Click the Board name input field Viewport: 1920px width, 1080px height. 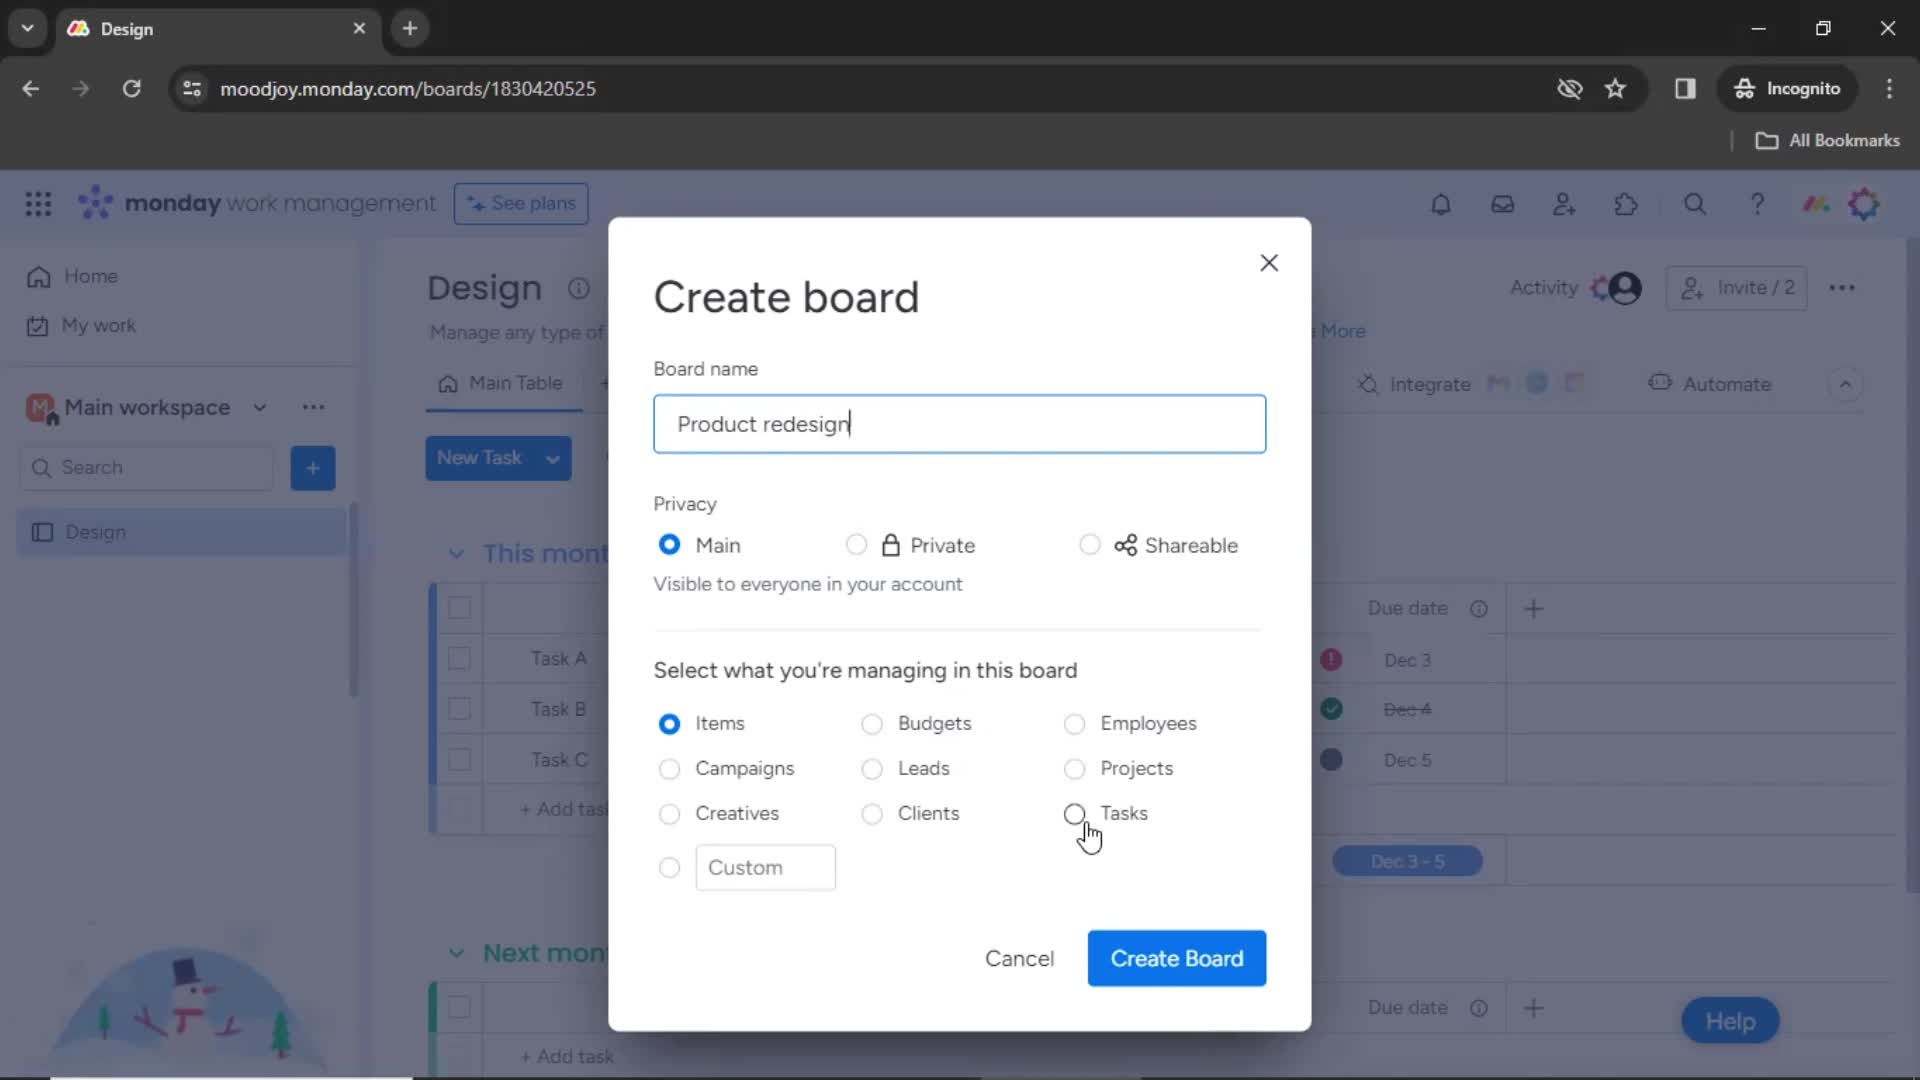[x=960, y=423]
